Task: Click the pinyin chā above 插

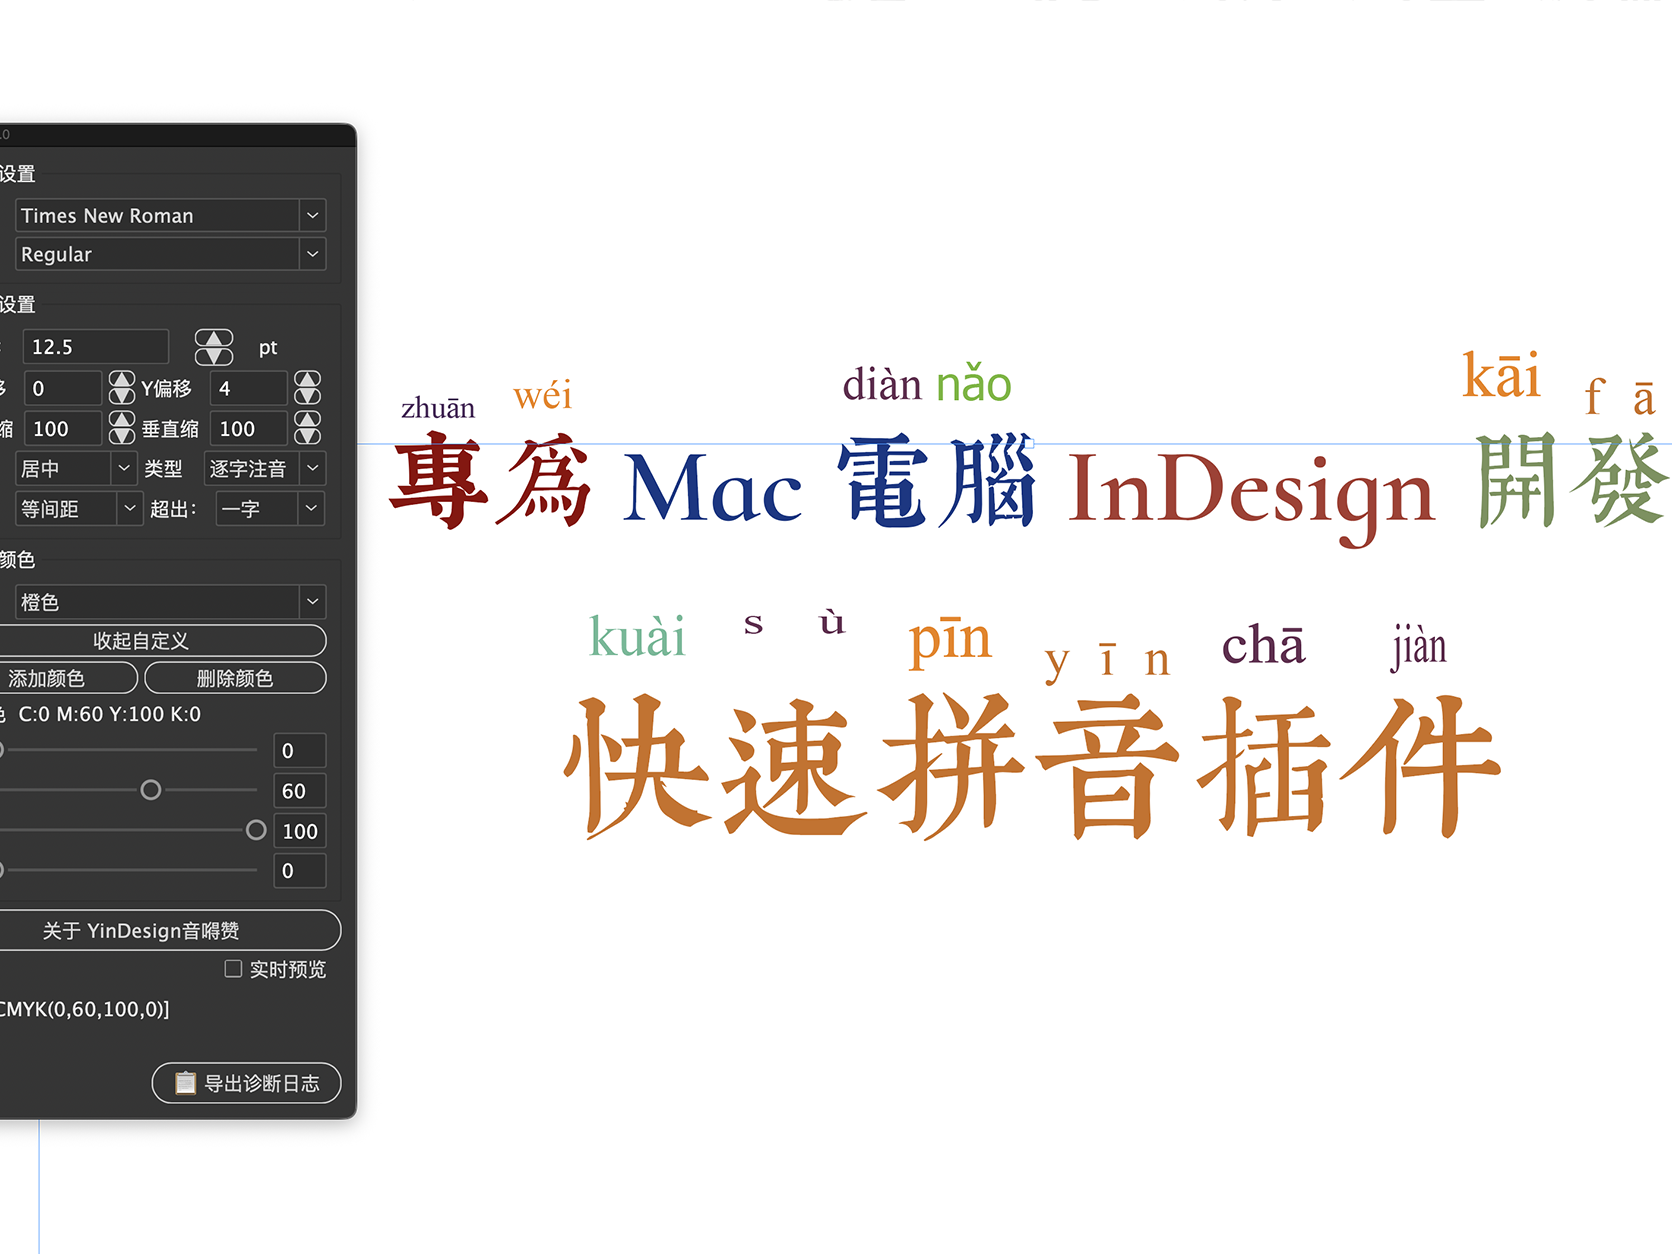Action: tap(1263, 645)
